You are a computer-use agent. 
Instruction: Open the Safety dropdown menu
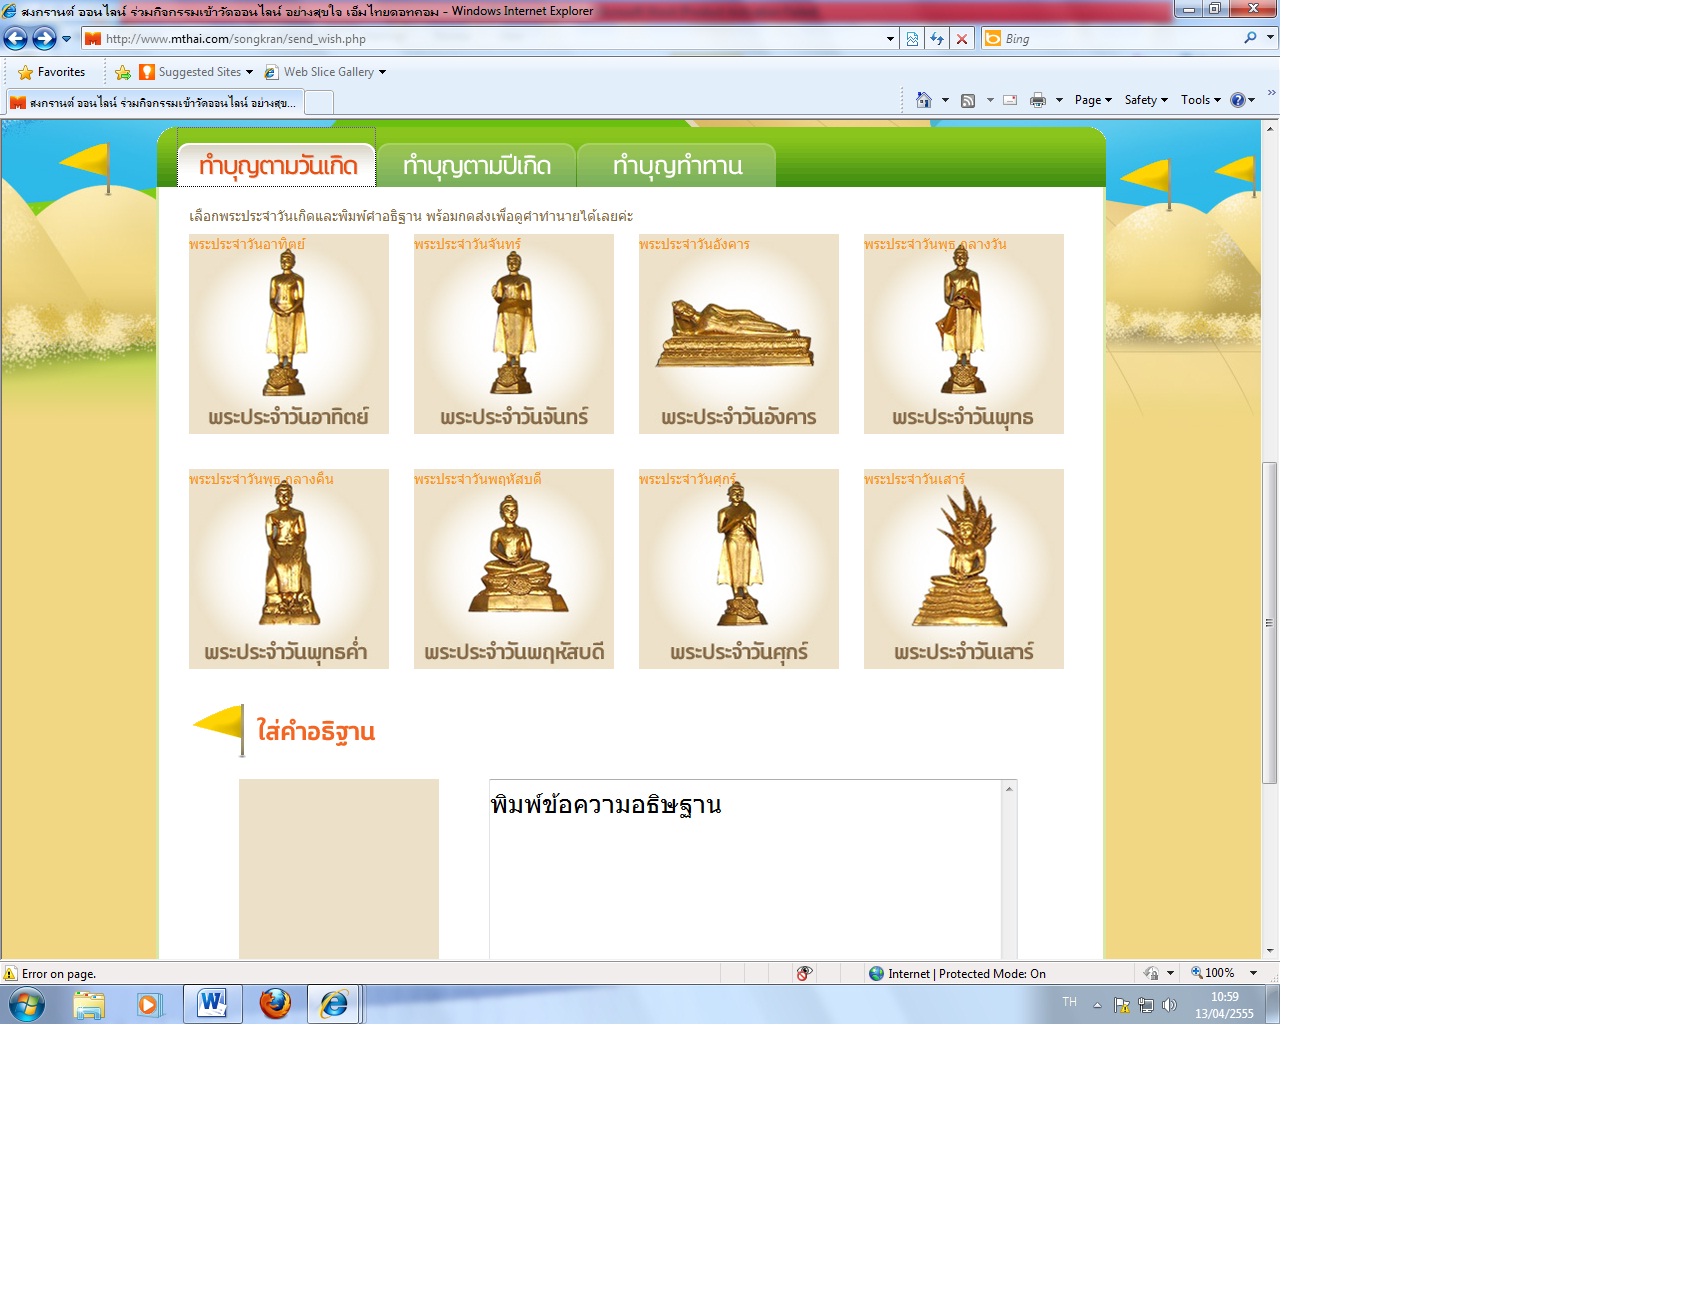(1146, 100)
